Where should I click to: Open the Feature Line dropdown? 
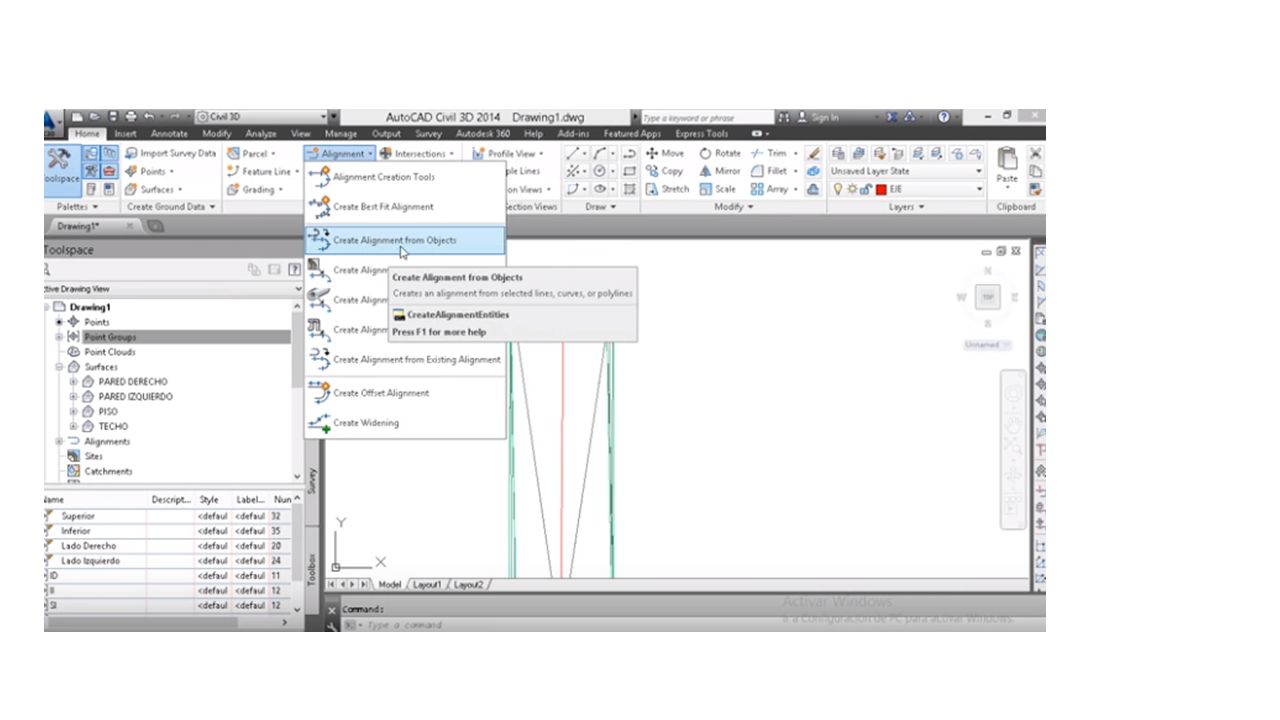[263, 171]
